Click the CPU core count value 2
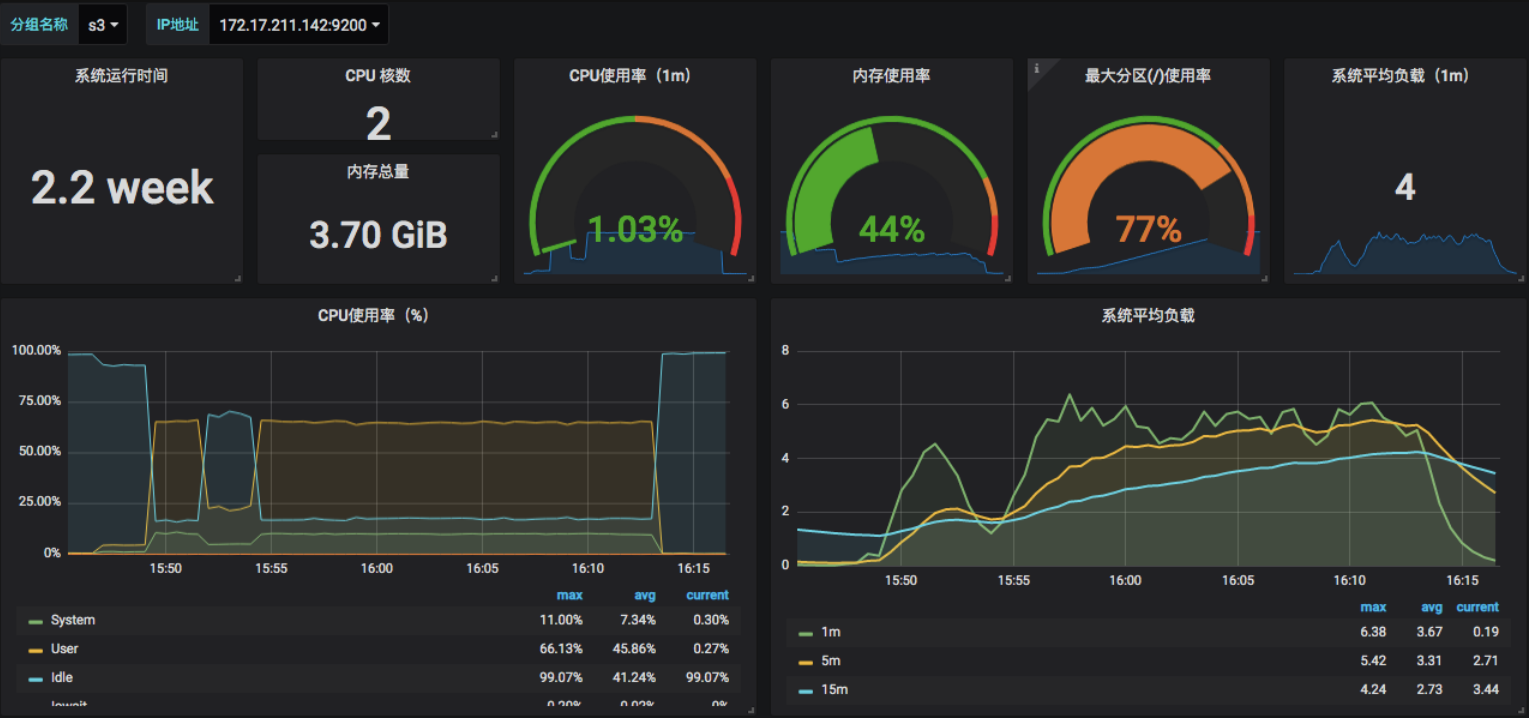This screenshot has width=1529, height=718. point(378,124)
